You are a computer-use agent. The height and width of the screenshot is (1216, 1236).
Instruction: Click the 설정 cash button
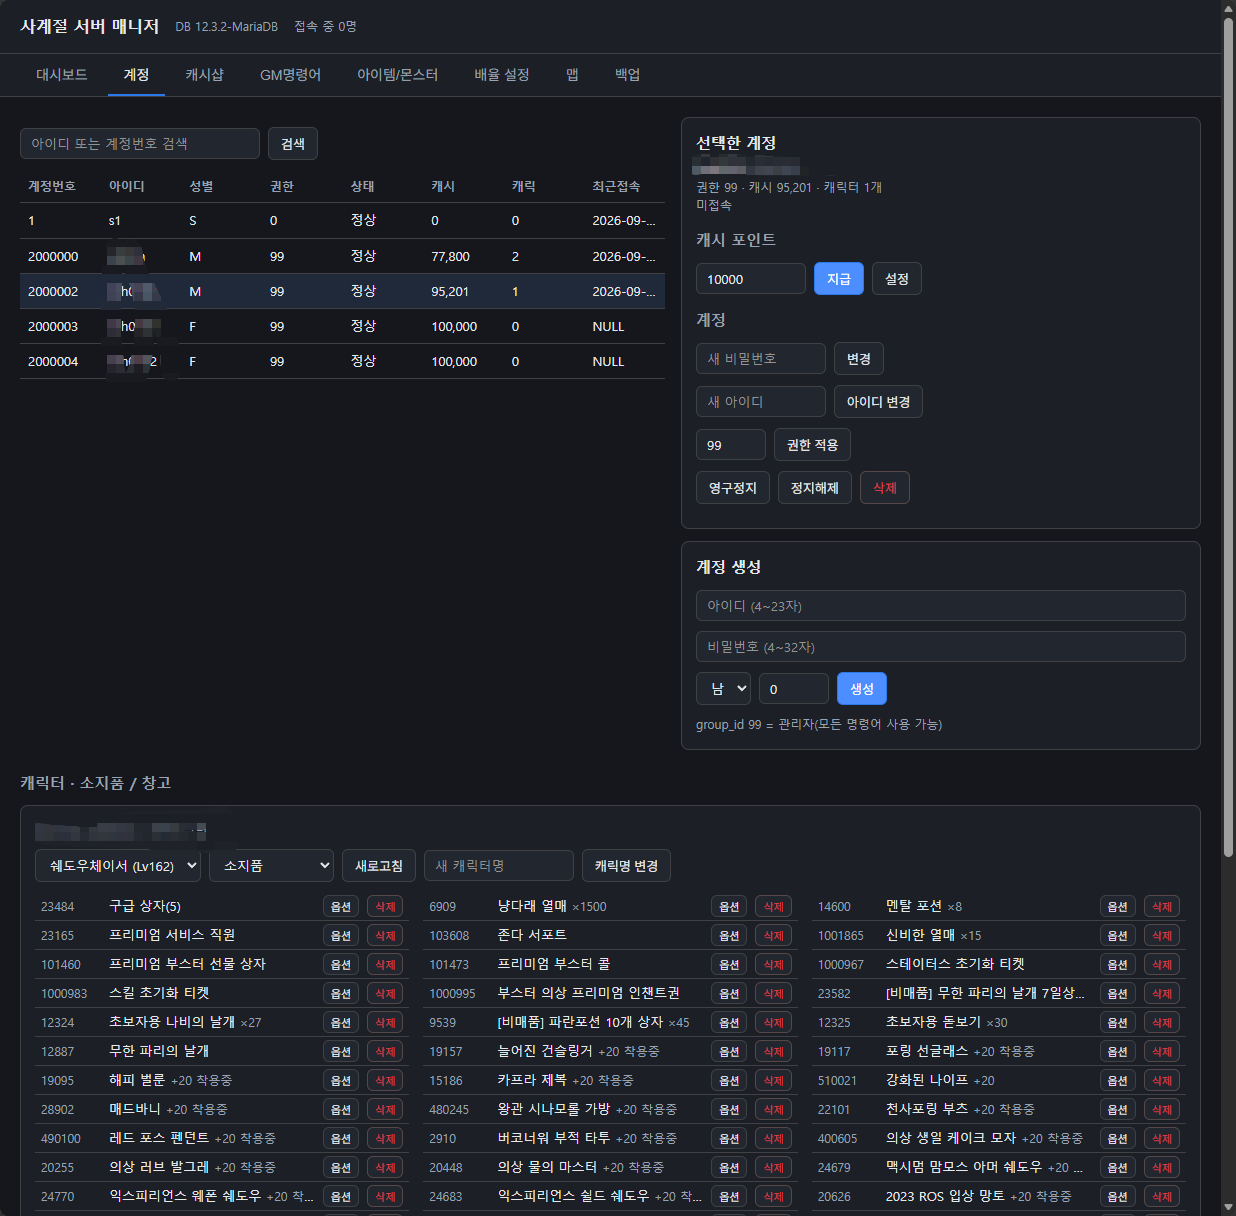(x=897, y=279)
